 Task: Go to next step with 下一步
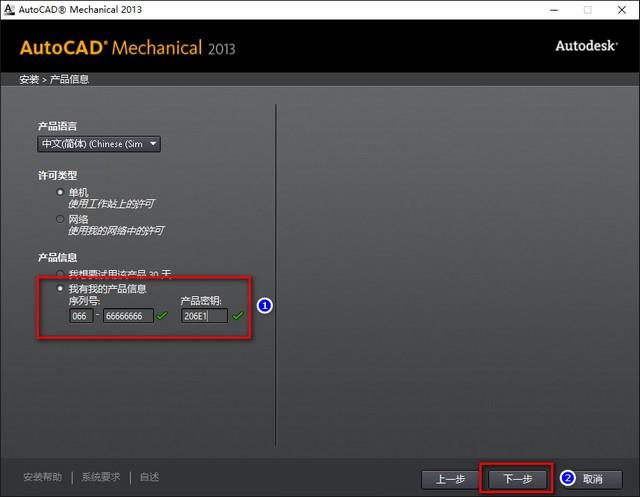tap(517, 479)
